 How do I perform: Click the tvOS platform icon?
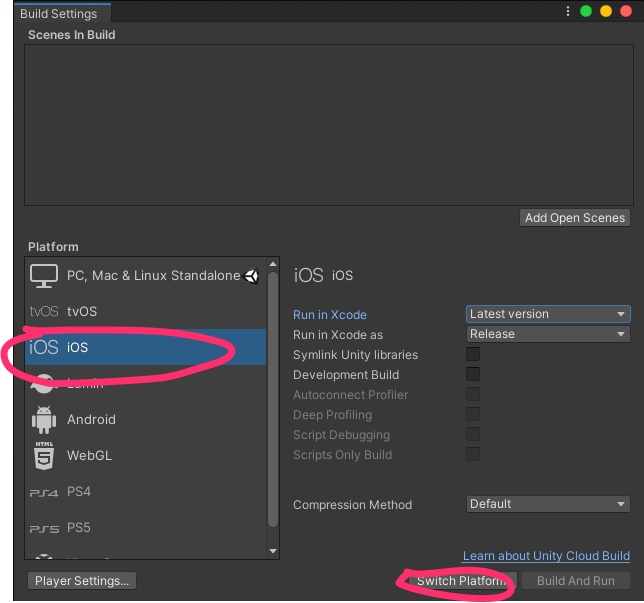coord(44,311)
